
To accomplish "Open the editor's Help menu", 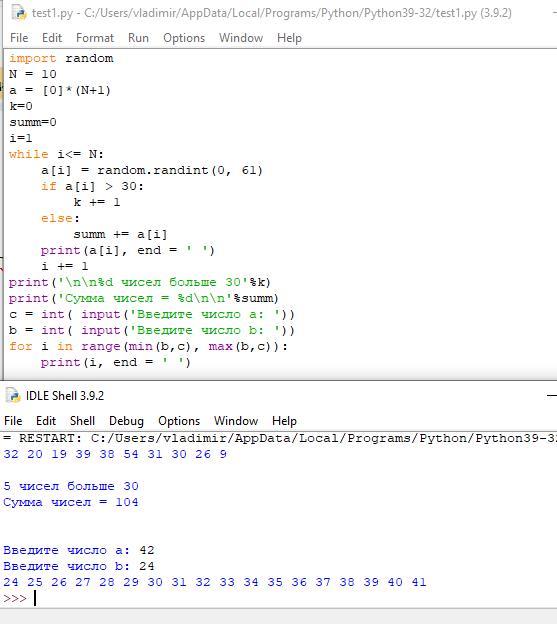I will pos(289,38).
